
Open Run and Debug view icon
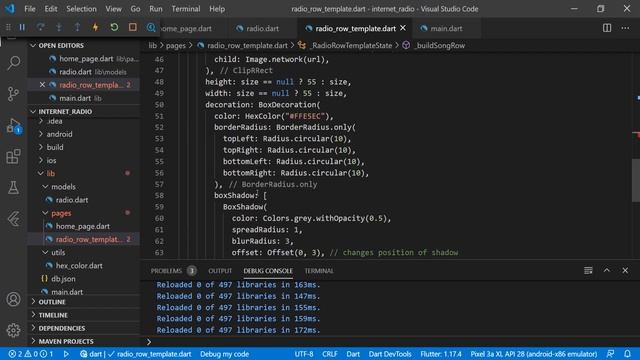tap(13, 126)
